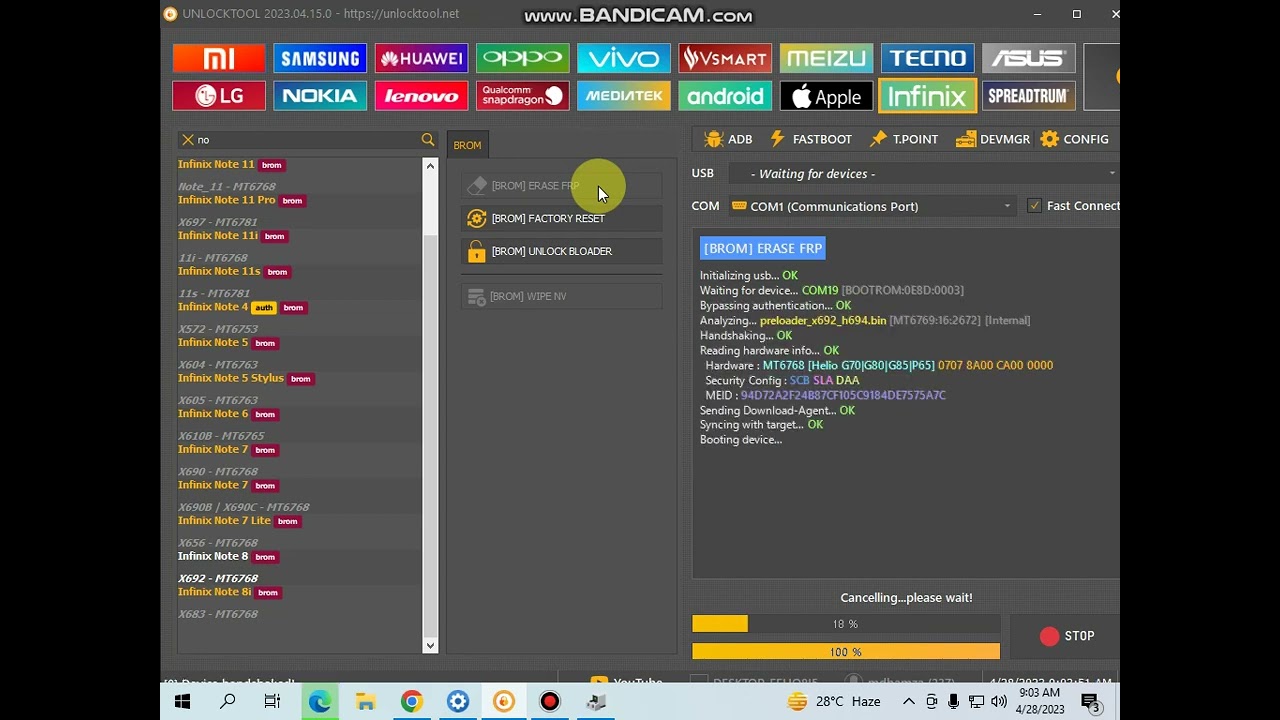The width and height of the screenshot is (1280, 720).
Task: Click the [BROM] WIPE NV button
Action: tap(561, 296)
